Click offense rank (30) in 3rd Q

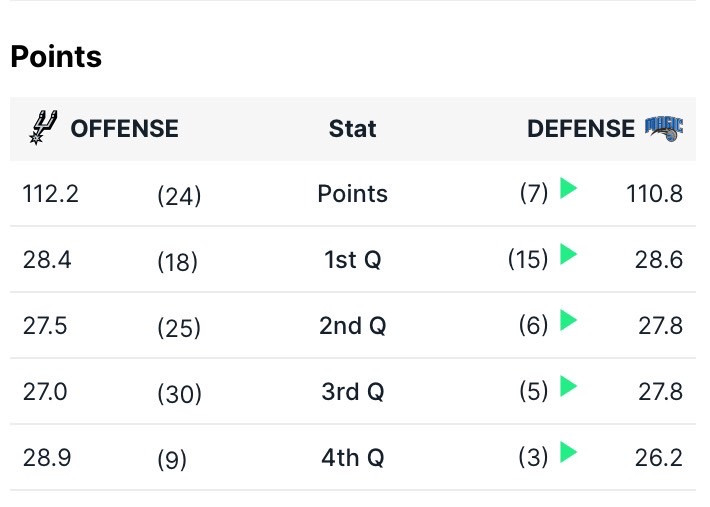tap(179, 393)
